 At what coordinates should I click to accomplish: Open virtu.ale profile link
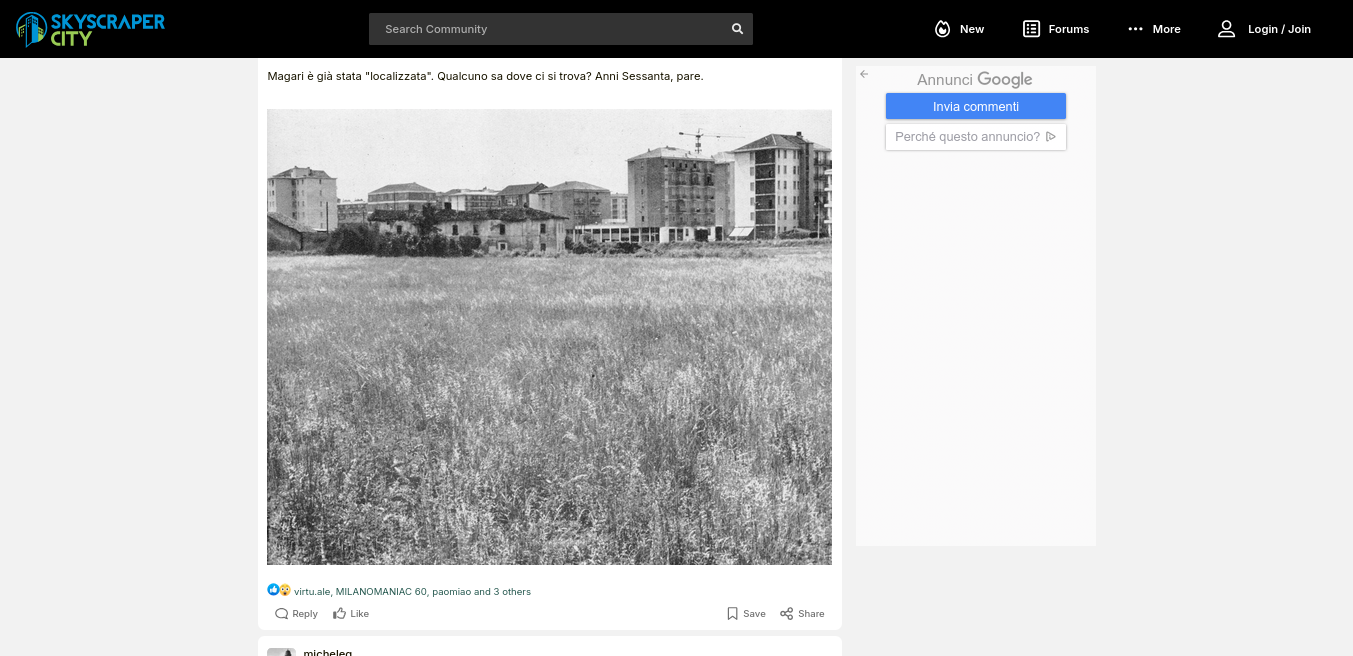click(311, 592)
